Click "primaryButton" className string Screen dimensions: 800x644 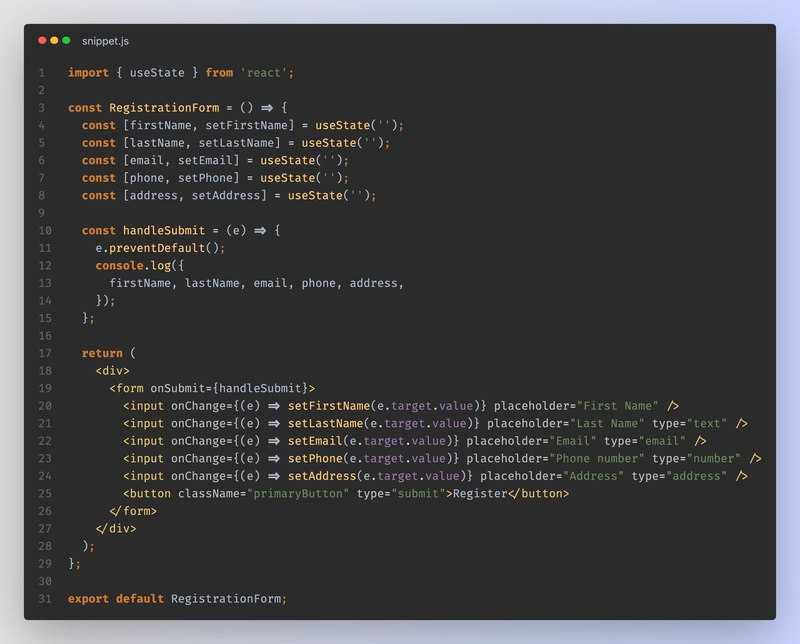[x=298, y=493]
